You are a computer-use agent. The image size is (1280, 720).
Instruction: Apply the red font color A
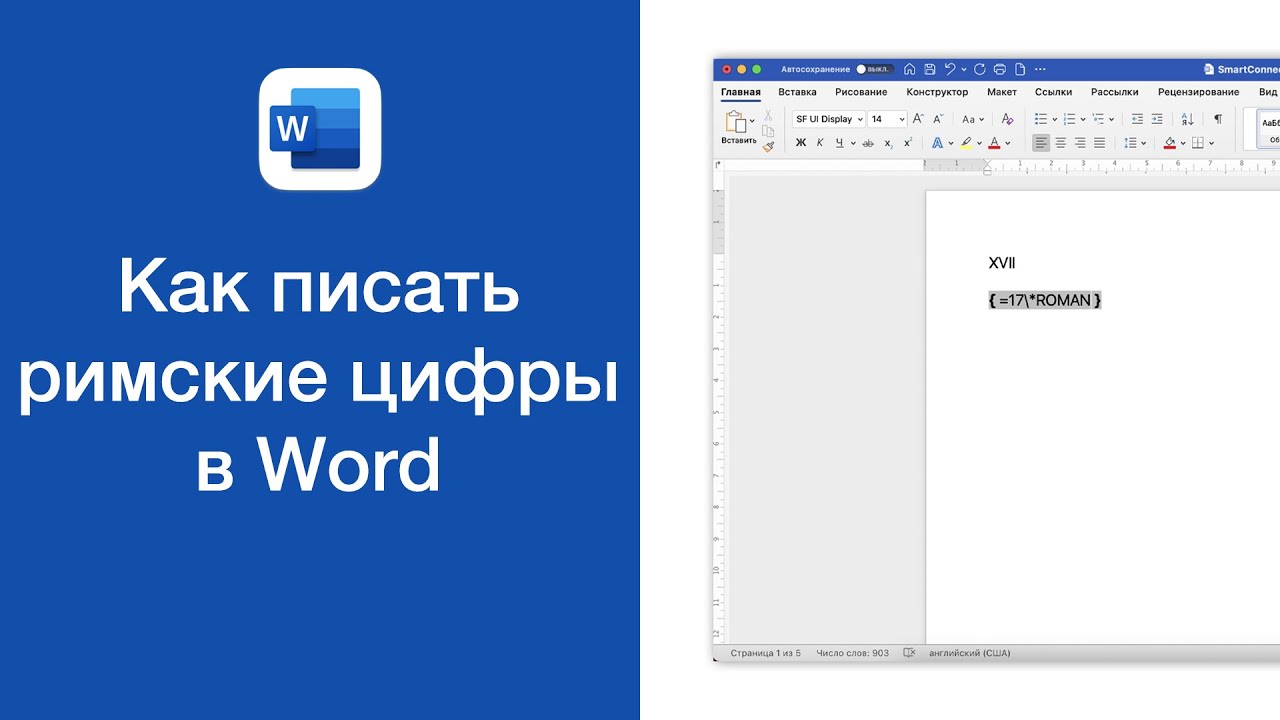tap(994, 143)
